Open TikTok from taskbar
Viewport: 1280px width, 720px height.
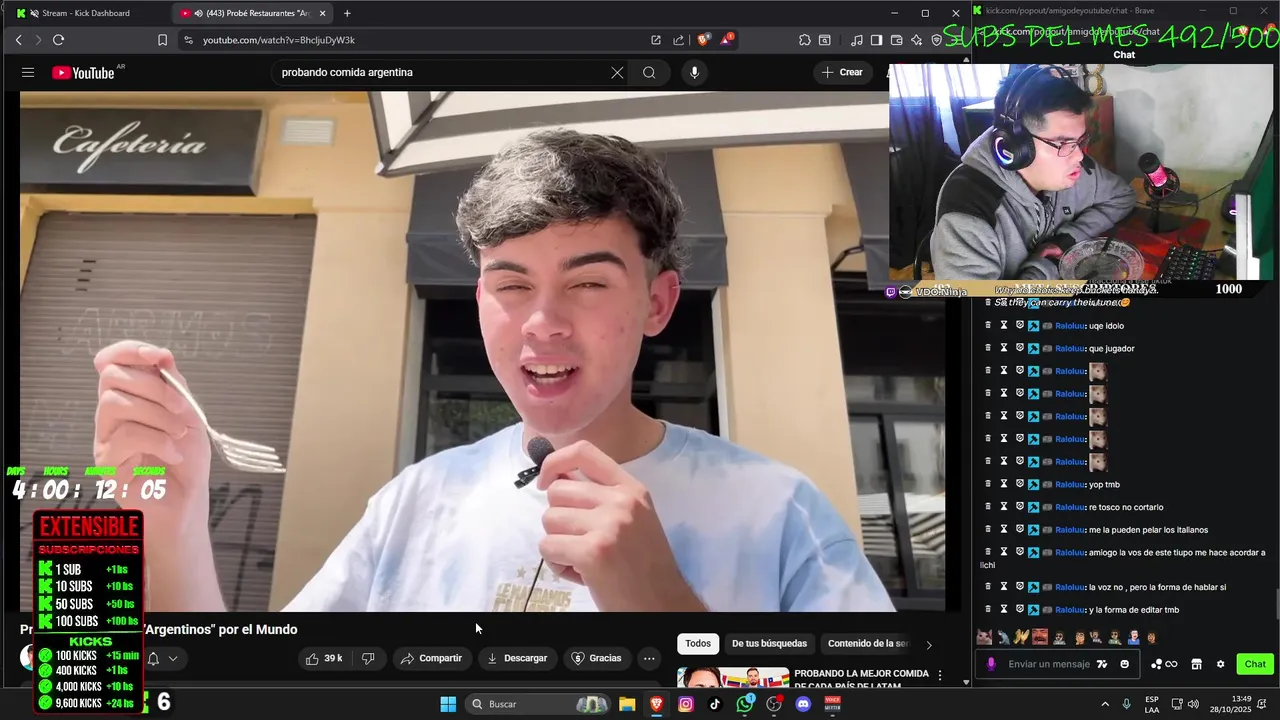coord(715,704)
